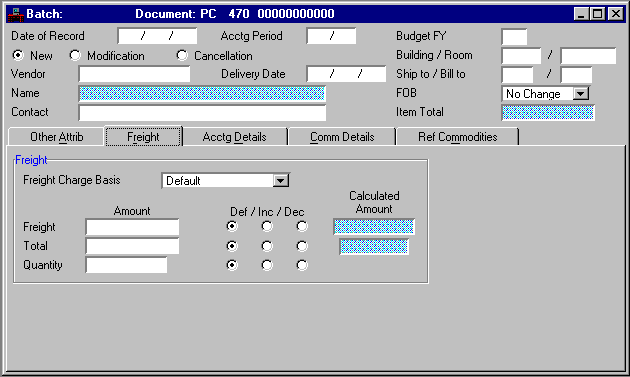Click the Freight Charge Basis label

point(72,180)
